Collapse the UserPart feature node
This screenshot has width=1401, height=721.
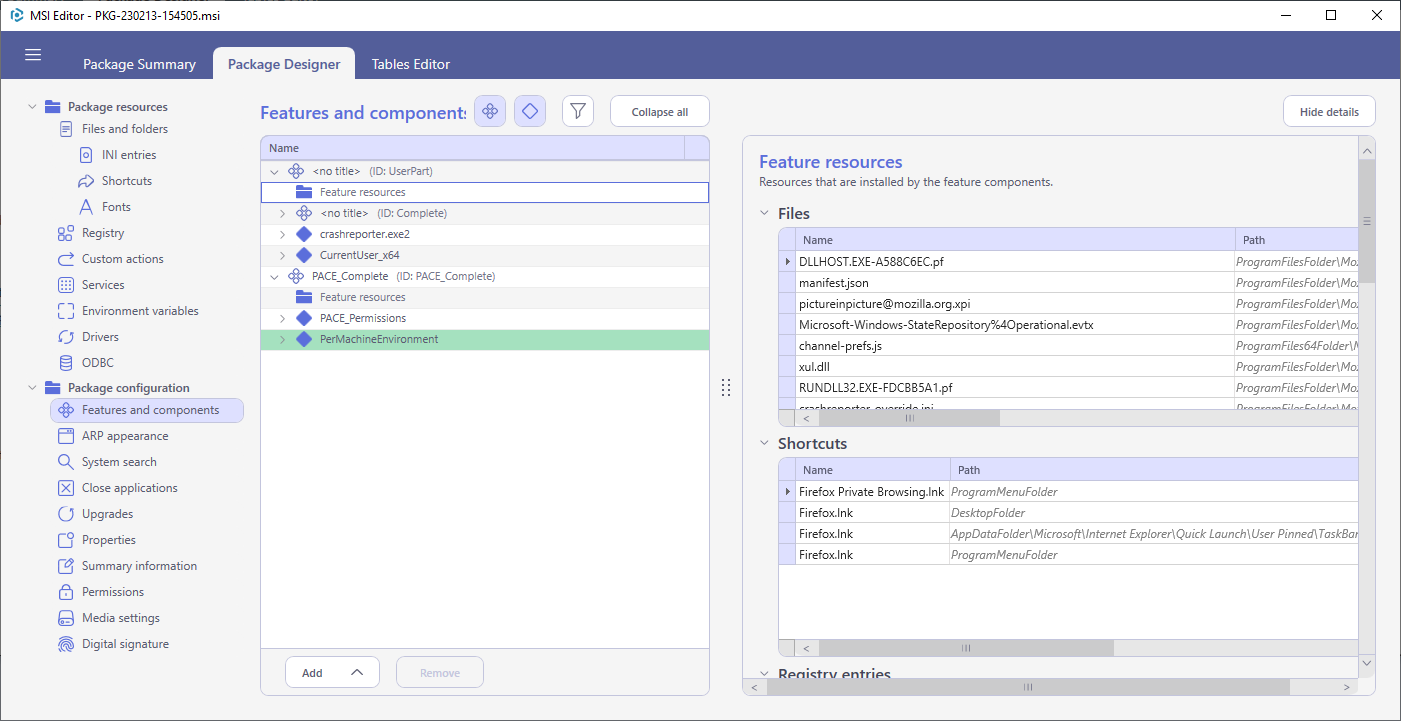(274, 171)
